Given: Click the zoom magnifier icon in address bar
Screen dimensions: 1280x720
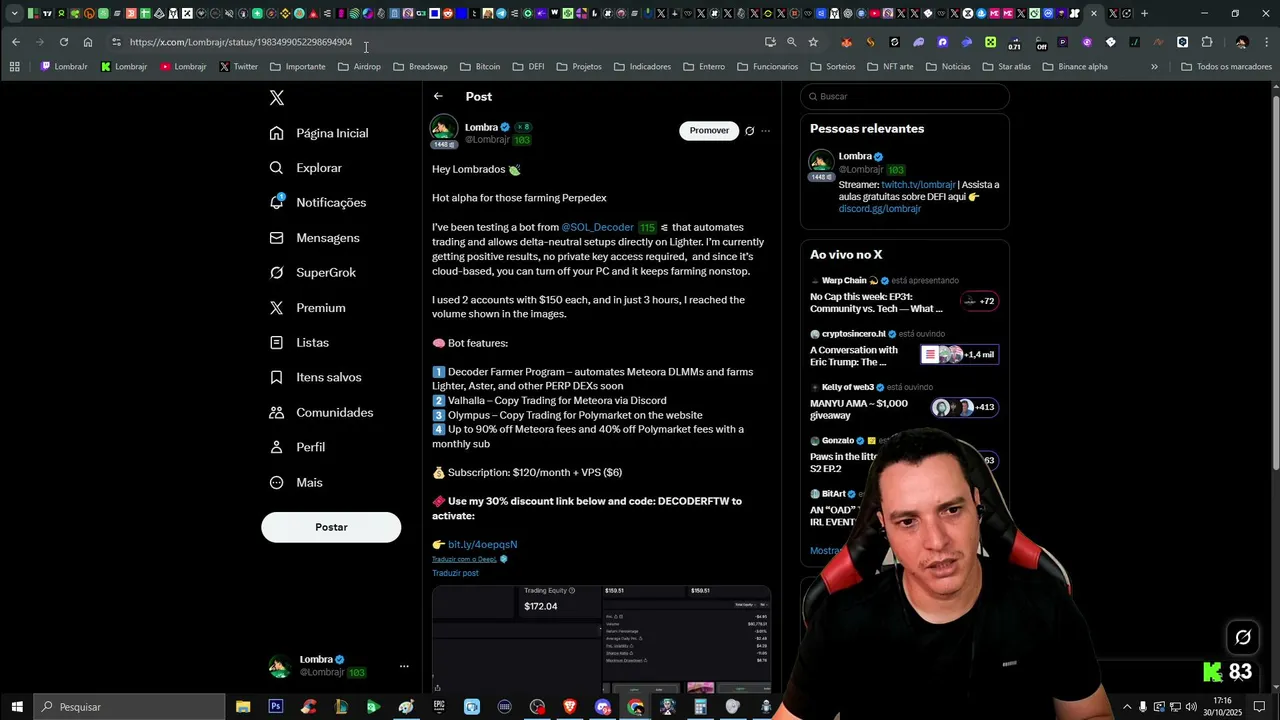Looking at the screenshot, I should [792, 42].
